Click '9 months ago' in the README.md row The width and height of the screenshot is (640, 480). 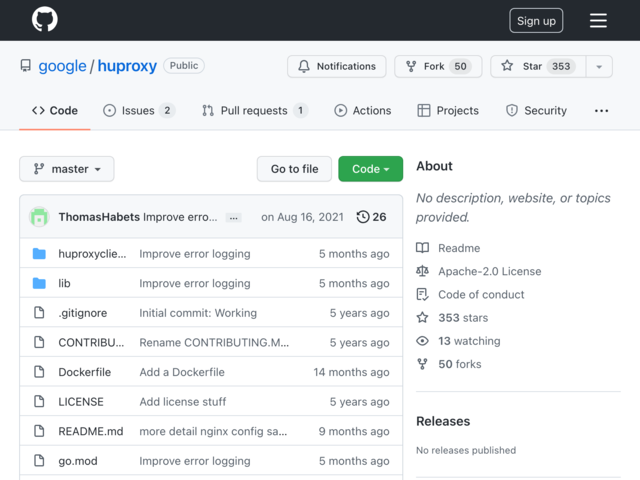pyautogui.click(x=354, y=431)
